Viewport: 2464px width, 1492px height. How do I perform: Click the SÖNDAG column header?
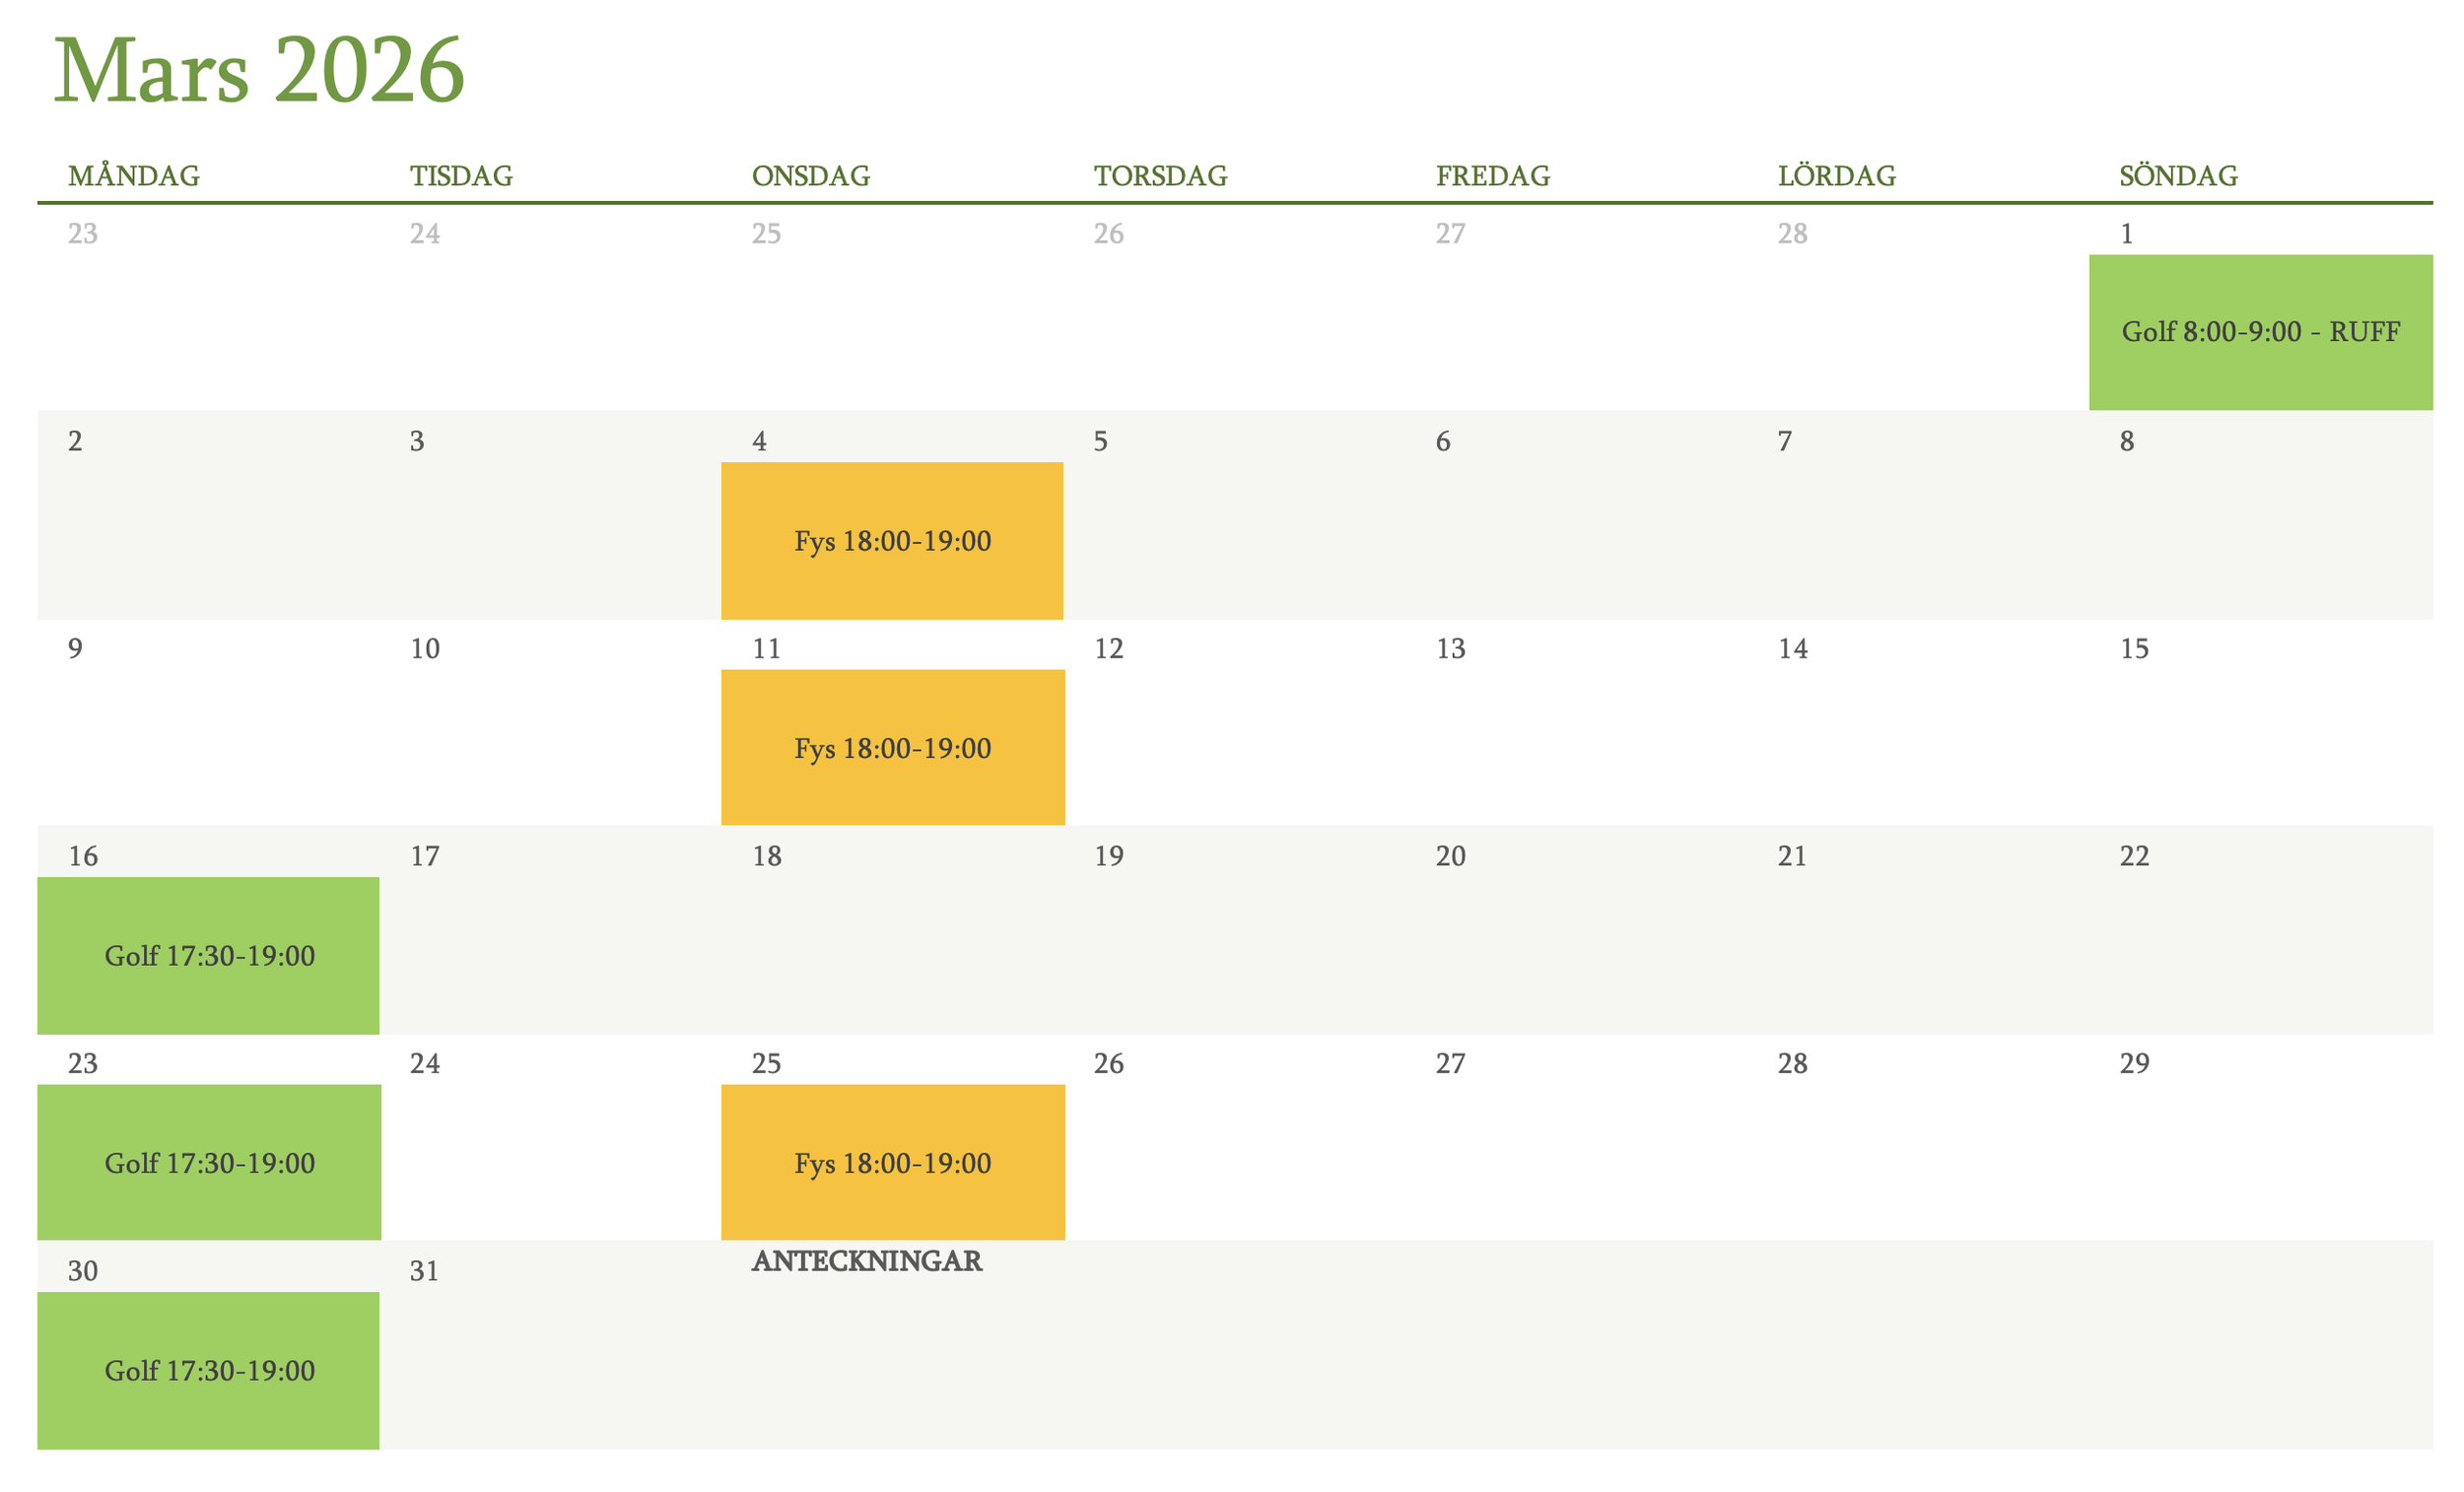[x=2178, y=176]
